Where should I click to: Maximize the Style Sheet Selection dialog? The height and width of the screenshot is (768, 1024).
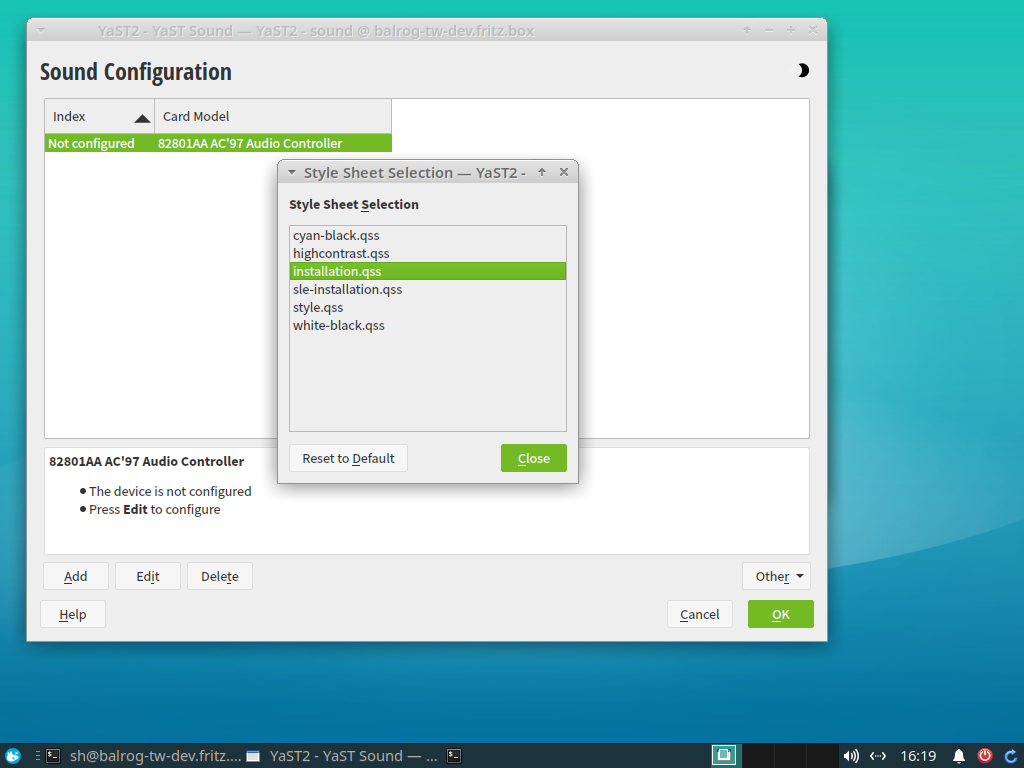pos(541,172)
